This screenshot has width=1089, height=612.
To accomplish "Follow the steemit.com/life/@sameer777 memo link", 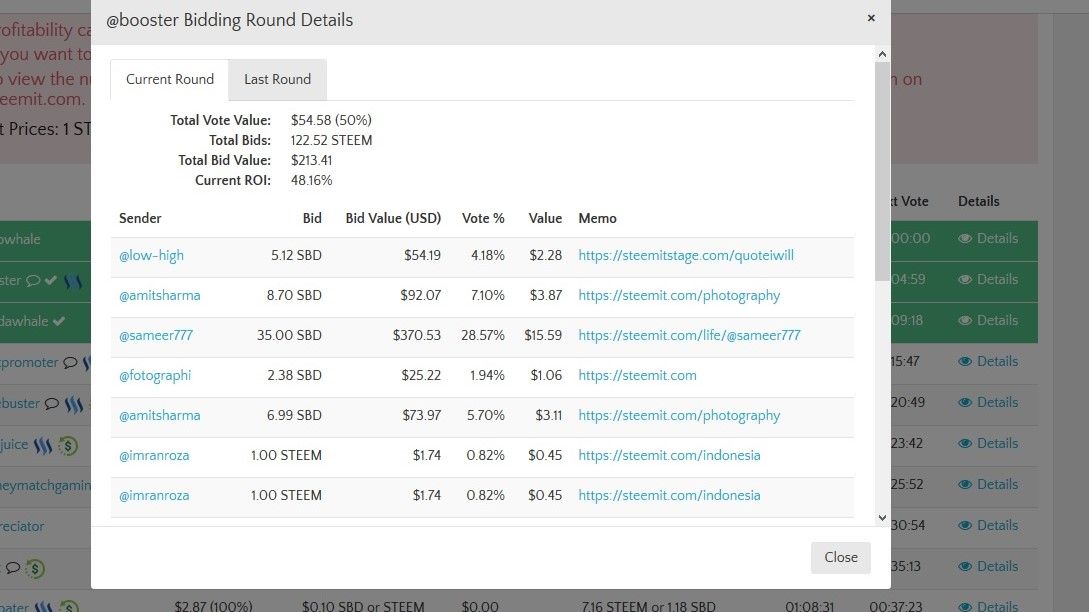I will 690,336.
